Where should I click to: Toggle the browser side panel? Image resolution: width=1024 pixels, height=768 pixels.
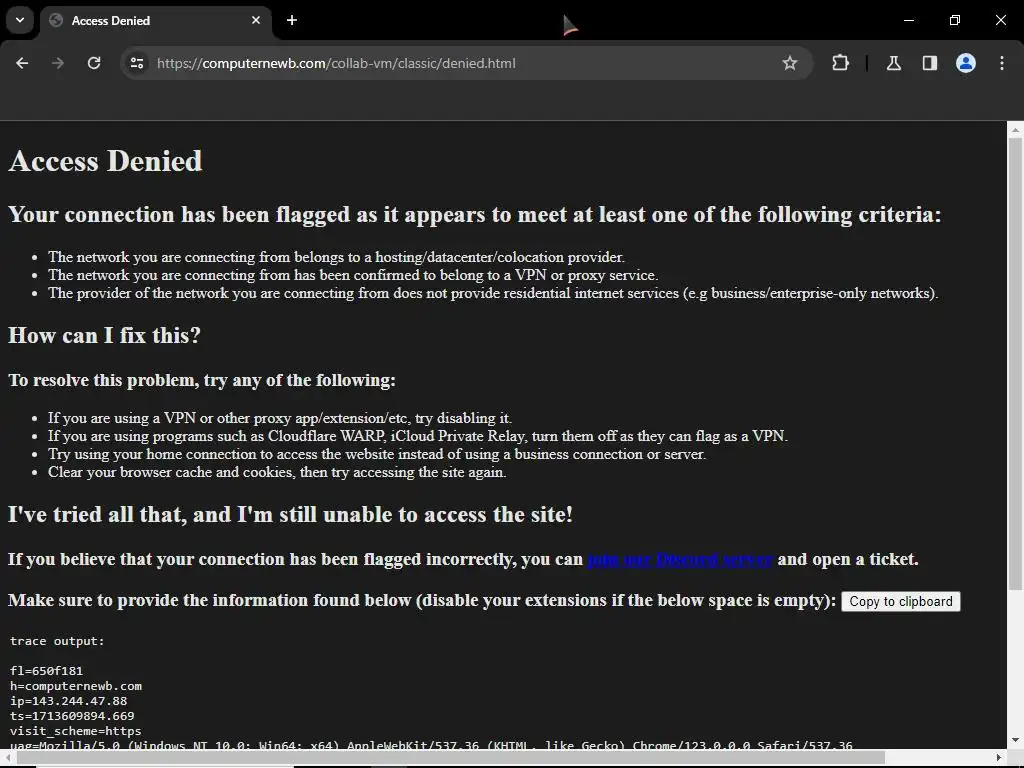929,63
